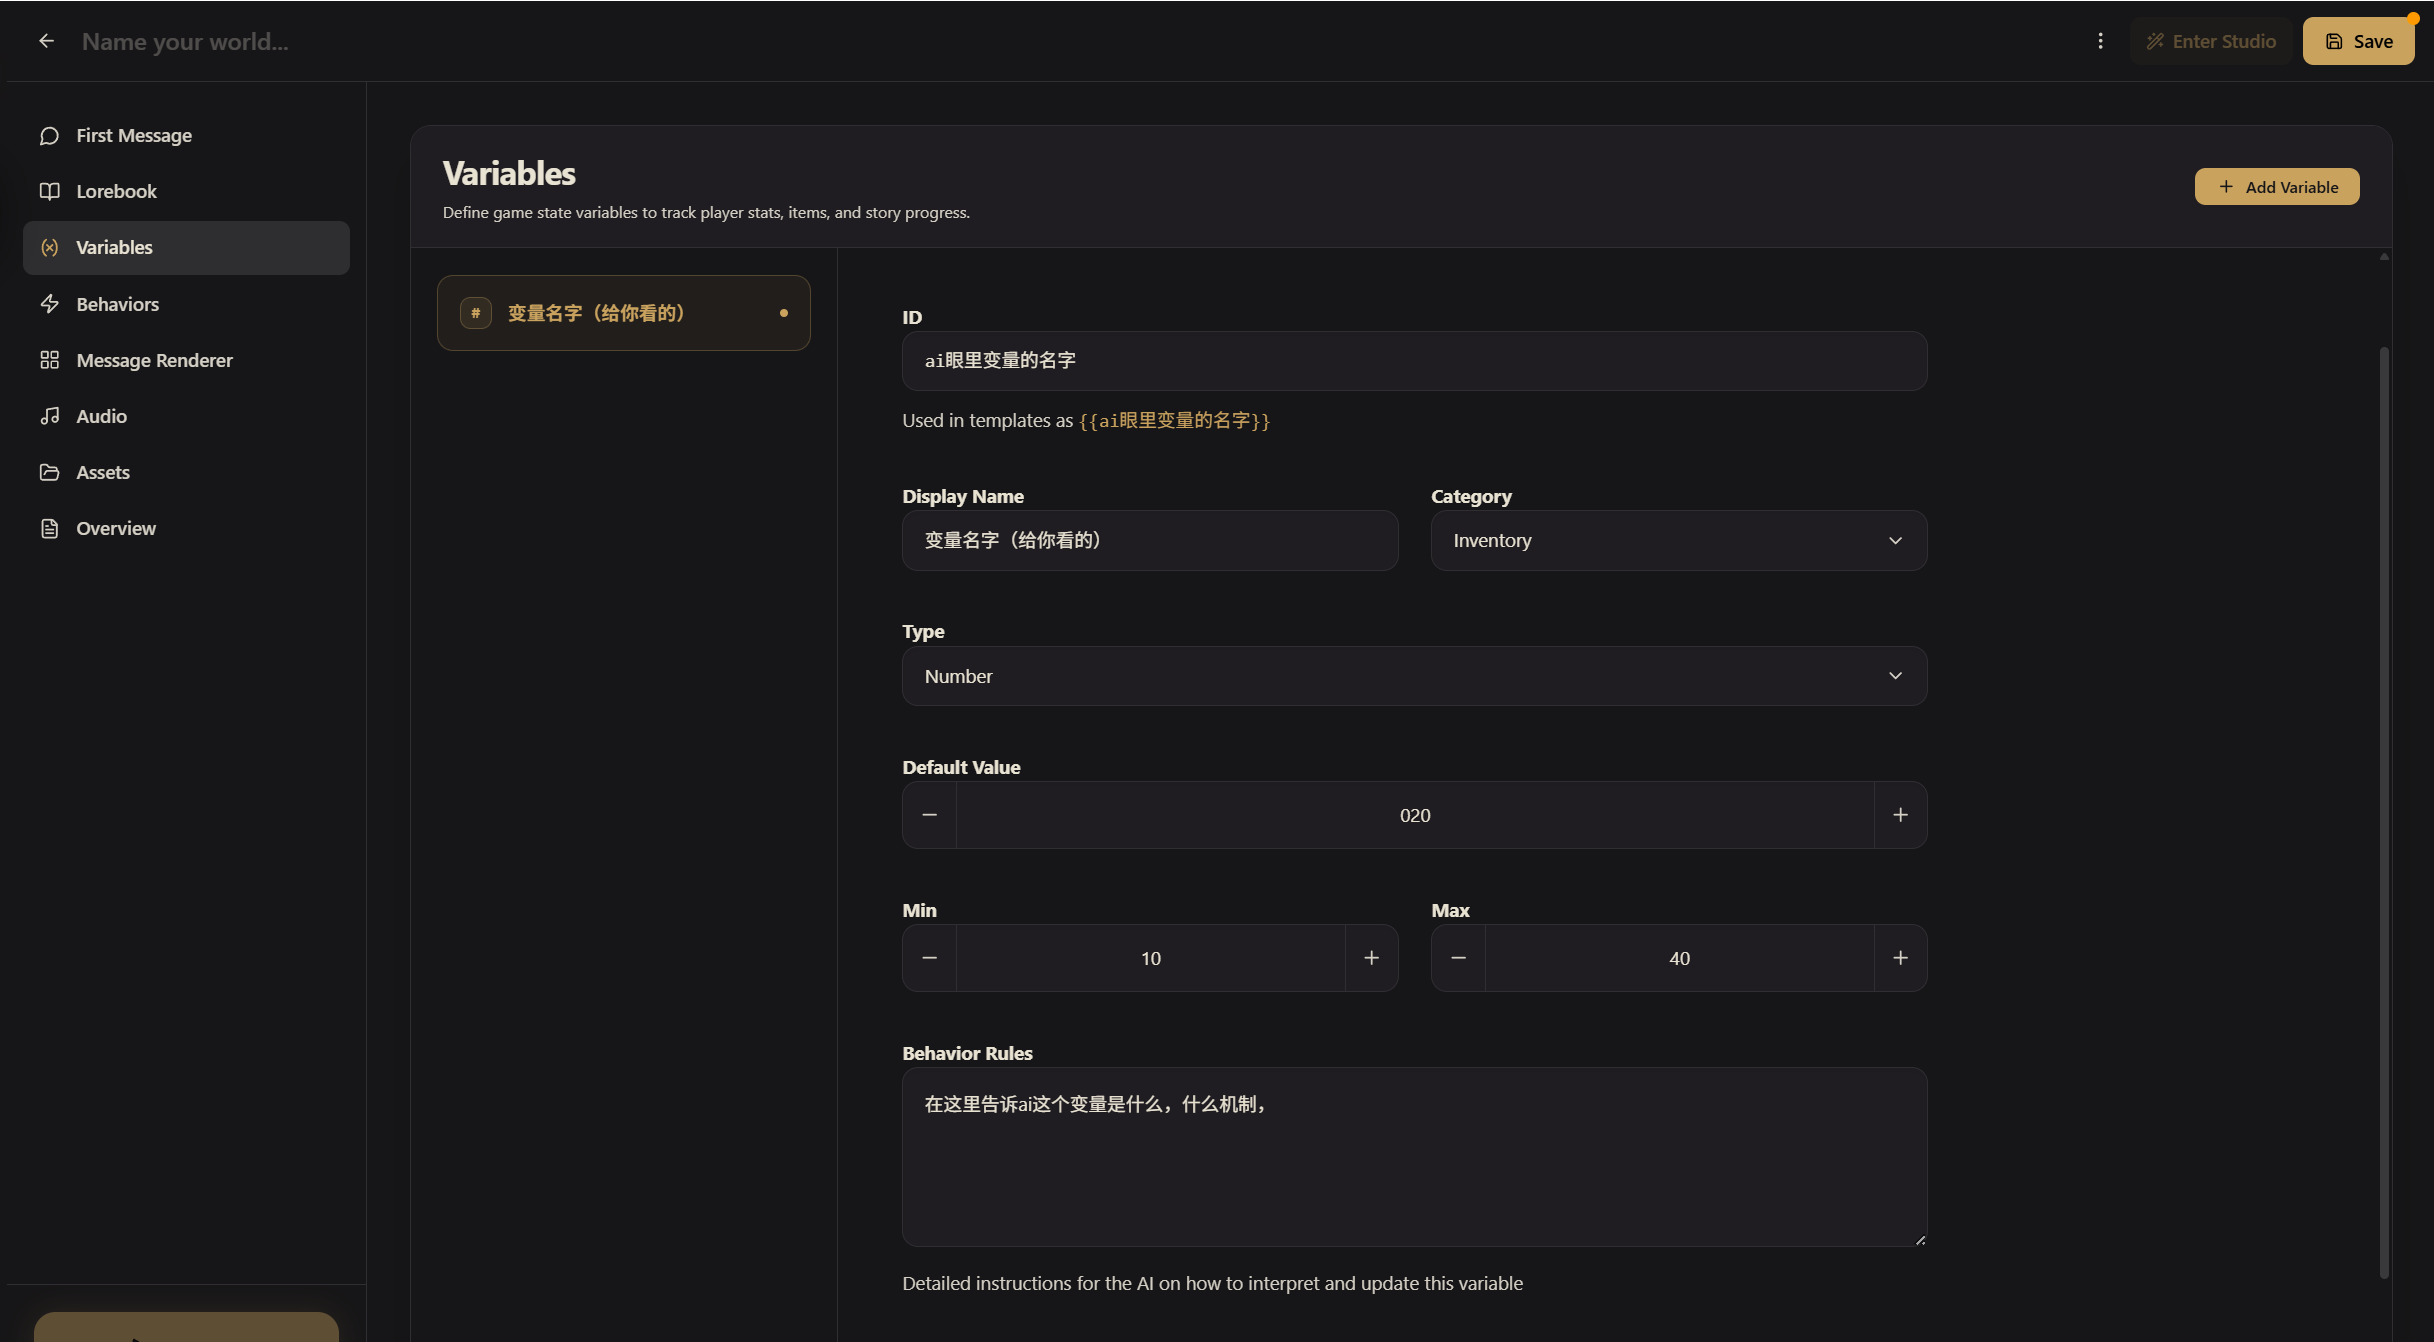Open the Behaviors section
This screenshot has height=1342, width=2434.
(117, 304)
